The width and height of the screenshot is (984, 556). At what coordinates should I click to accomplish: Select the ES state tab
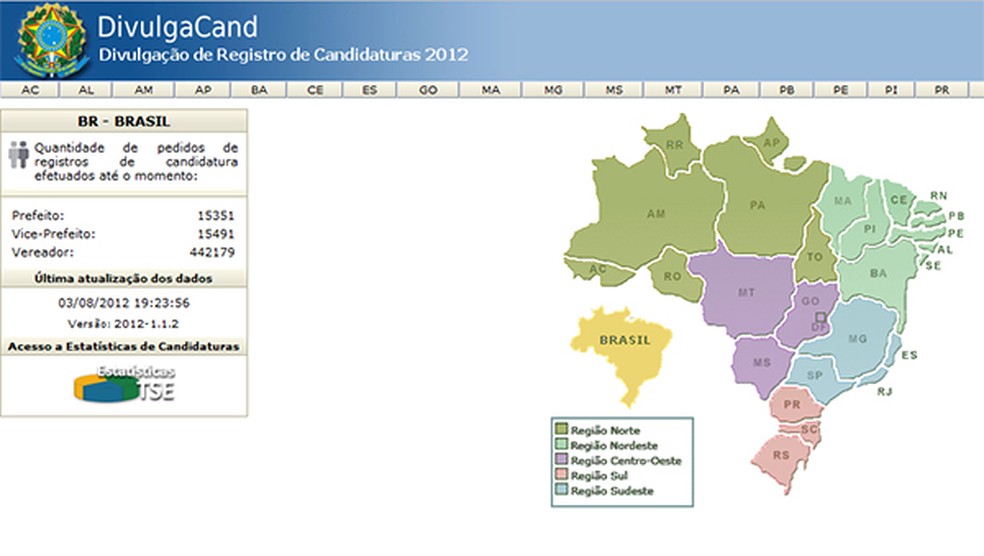(x=370, y=90)
